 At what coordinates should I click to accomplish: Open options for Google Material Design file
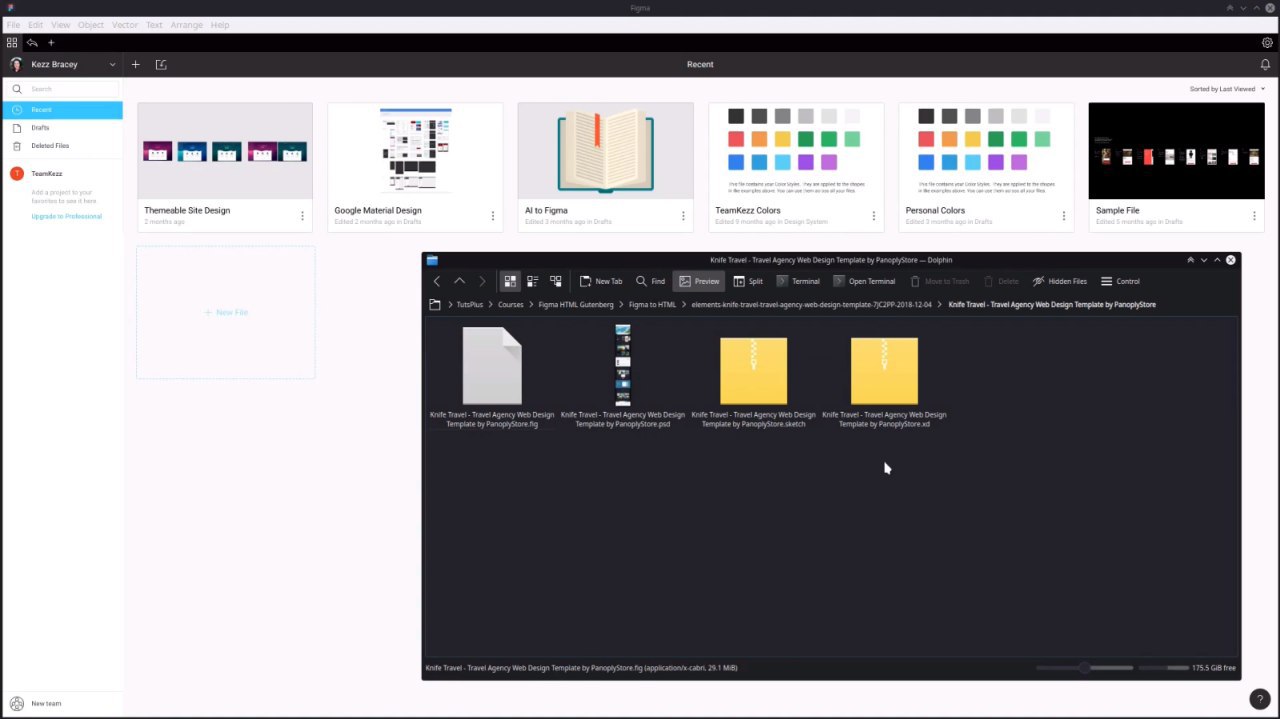(x=492, y=216)
